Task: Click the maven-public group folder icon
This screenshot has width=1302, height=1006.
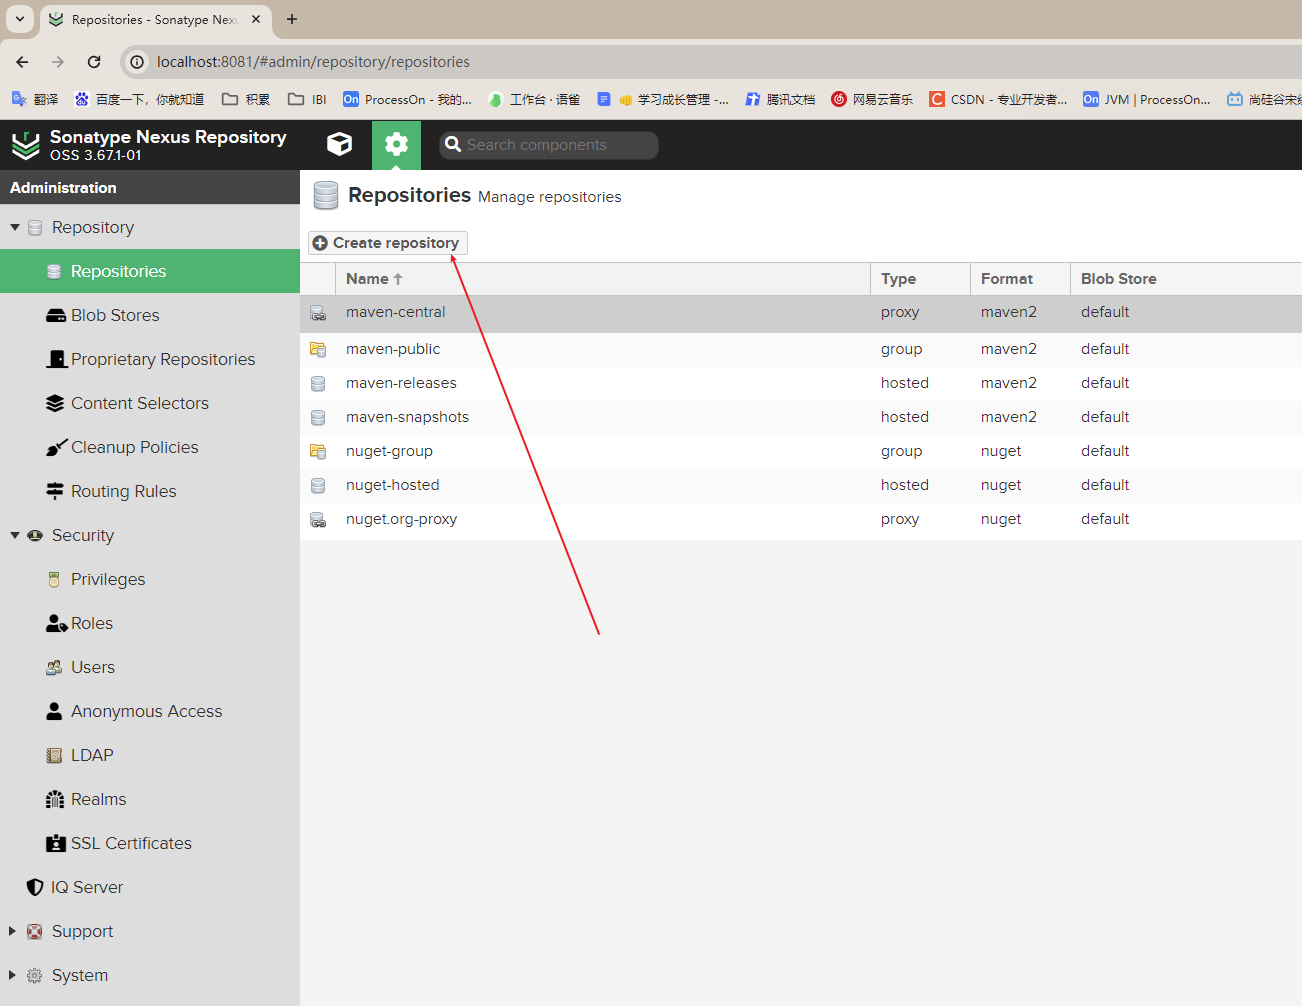Action: (318, 349)
